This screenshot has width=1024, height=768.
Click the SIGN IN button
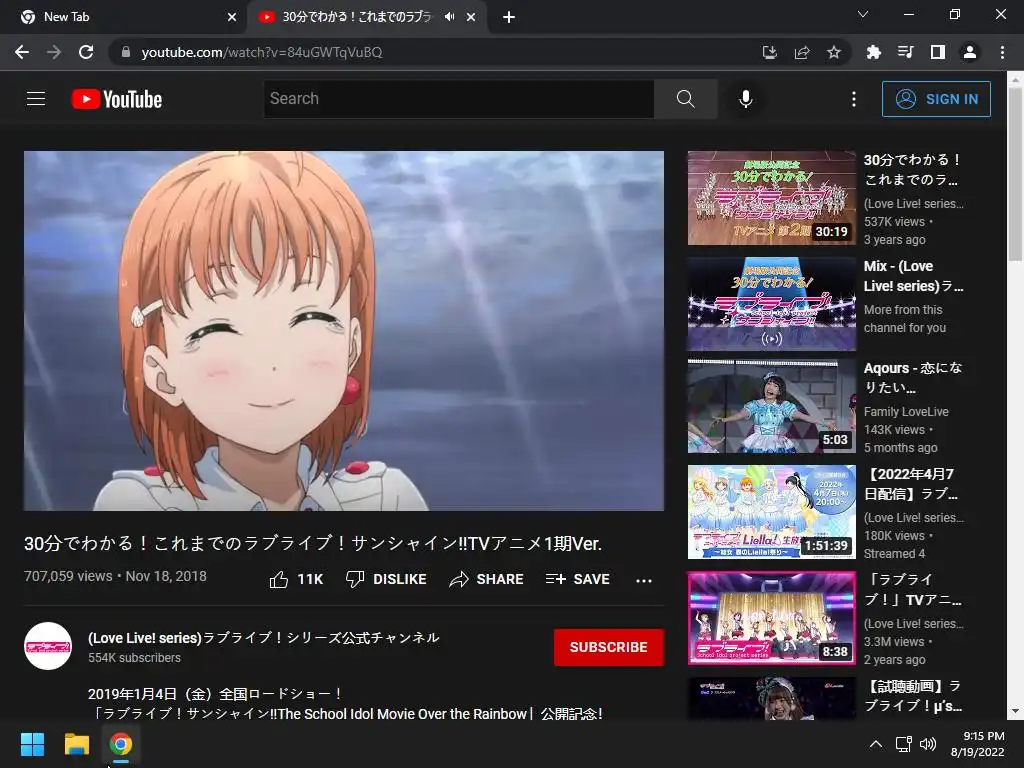[x=936, y=99]
